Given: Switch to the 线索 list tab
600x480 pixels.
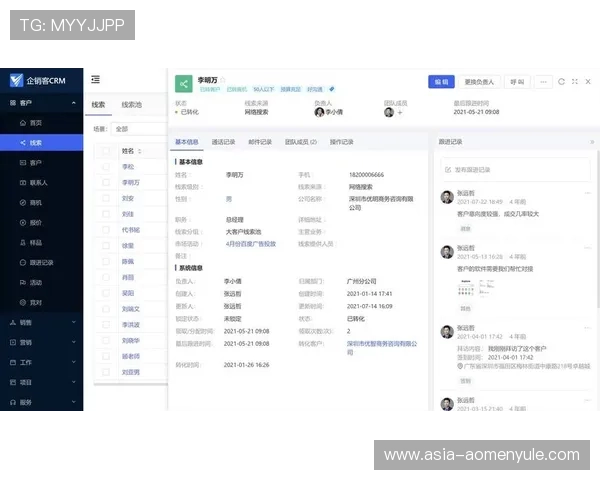Looking at the screenshot, I should click(98, 104).
